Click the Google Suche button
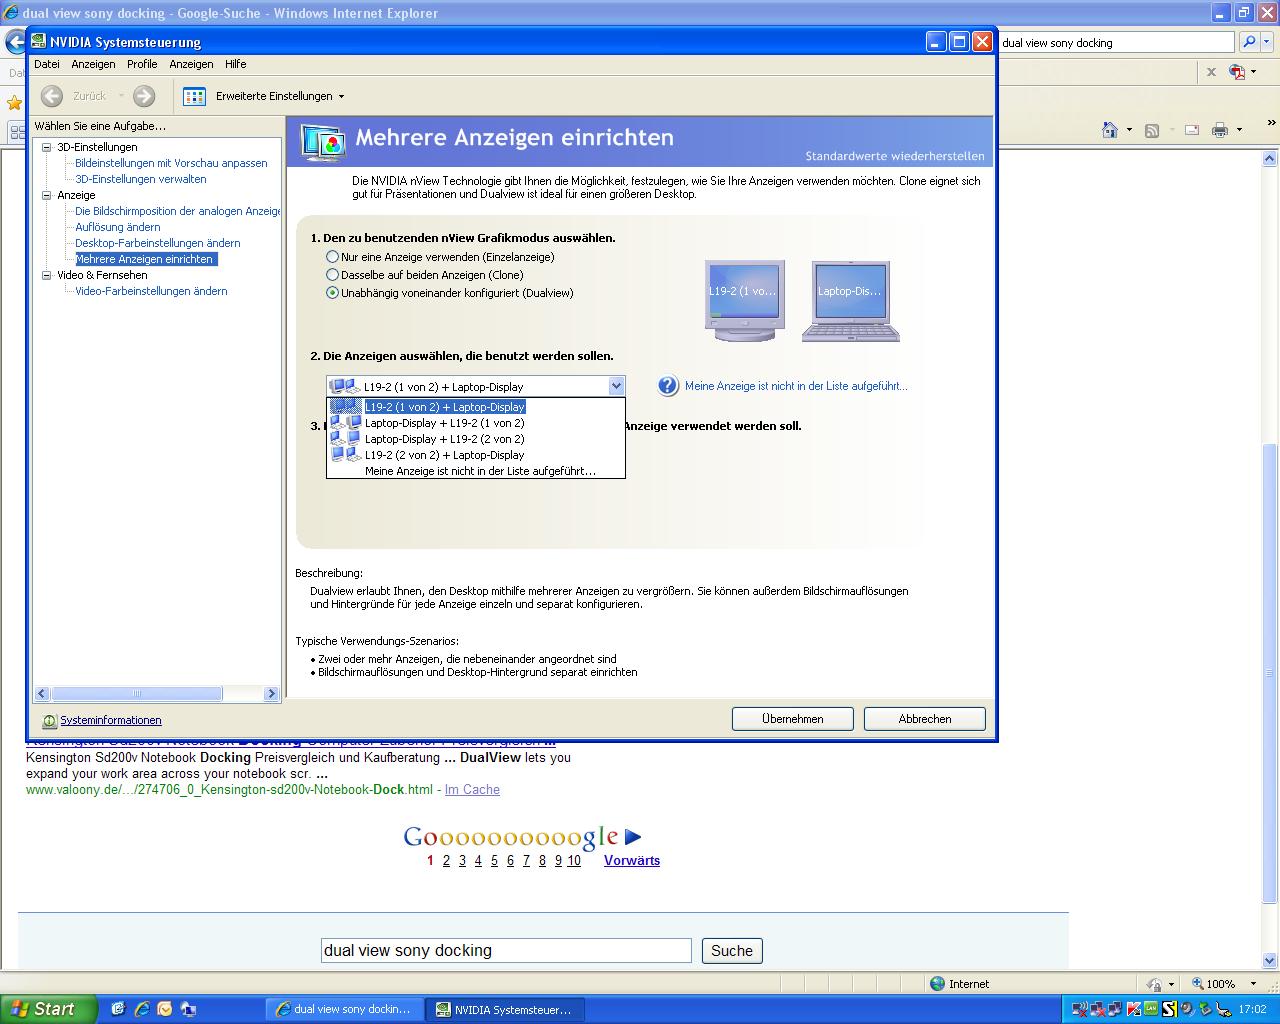This screenshot has width=1280, height=1024. click(732, 951)
